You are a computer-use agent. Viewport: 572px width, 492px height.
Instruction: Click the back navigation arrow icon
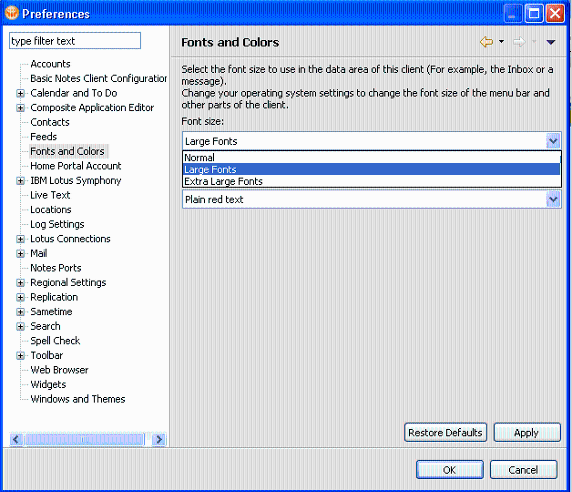click(486, 42)
